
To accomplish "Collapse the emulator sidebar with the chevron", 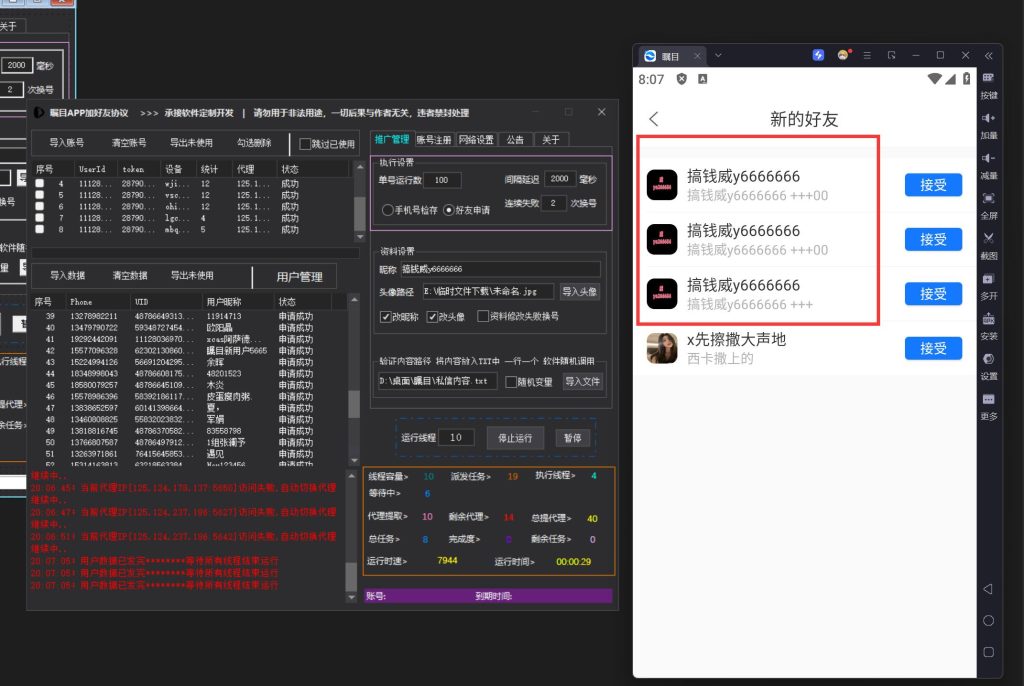I will [x=988, y=55].
